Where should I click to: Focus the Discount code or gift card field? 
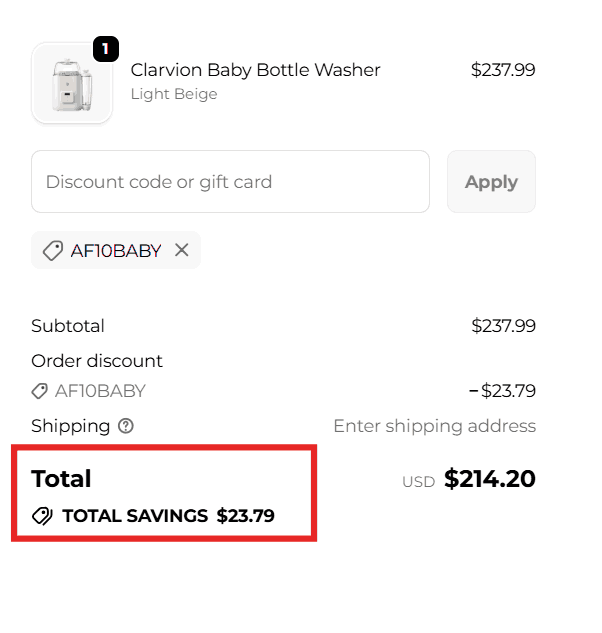coord(230,182)
